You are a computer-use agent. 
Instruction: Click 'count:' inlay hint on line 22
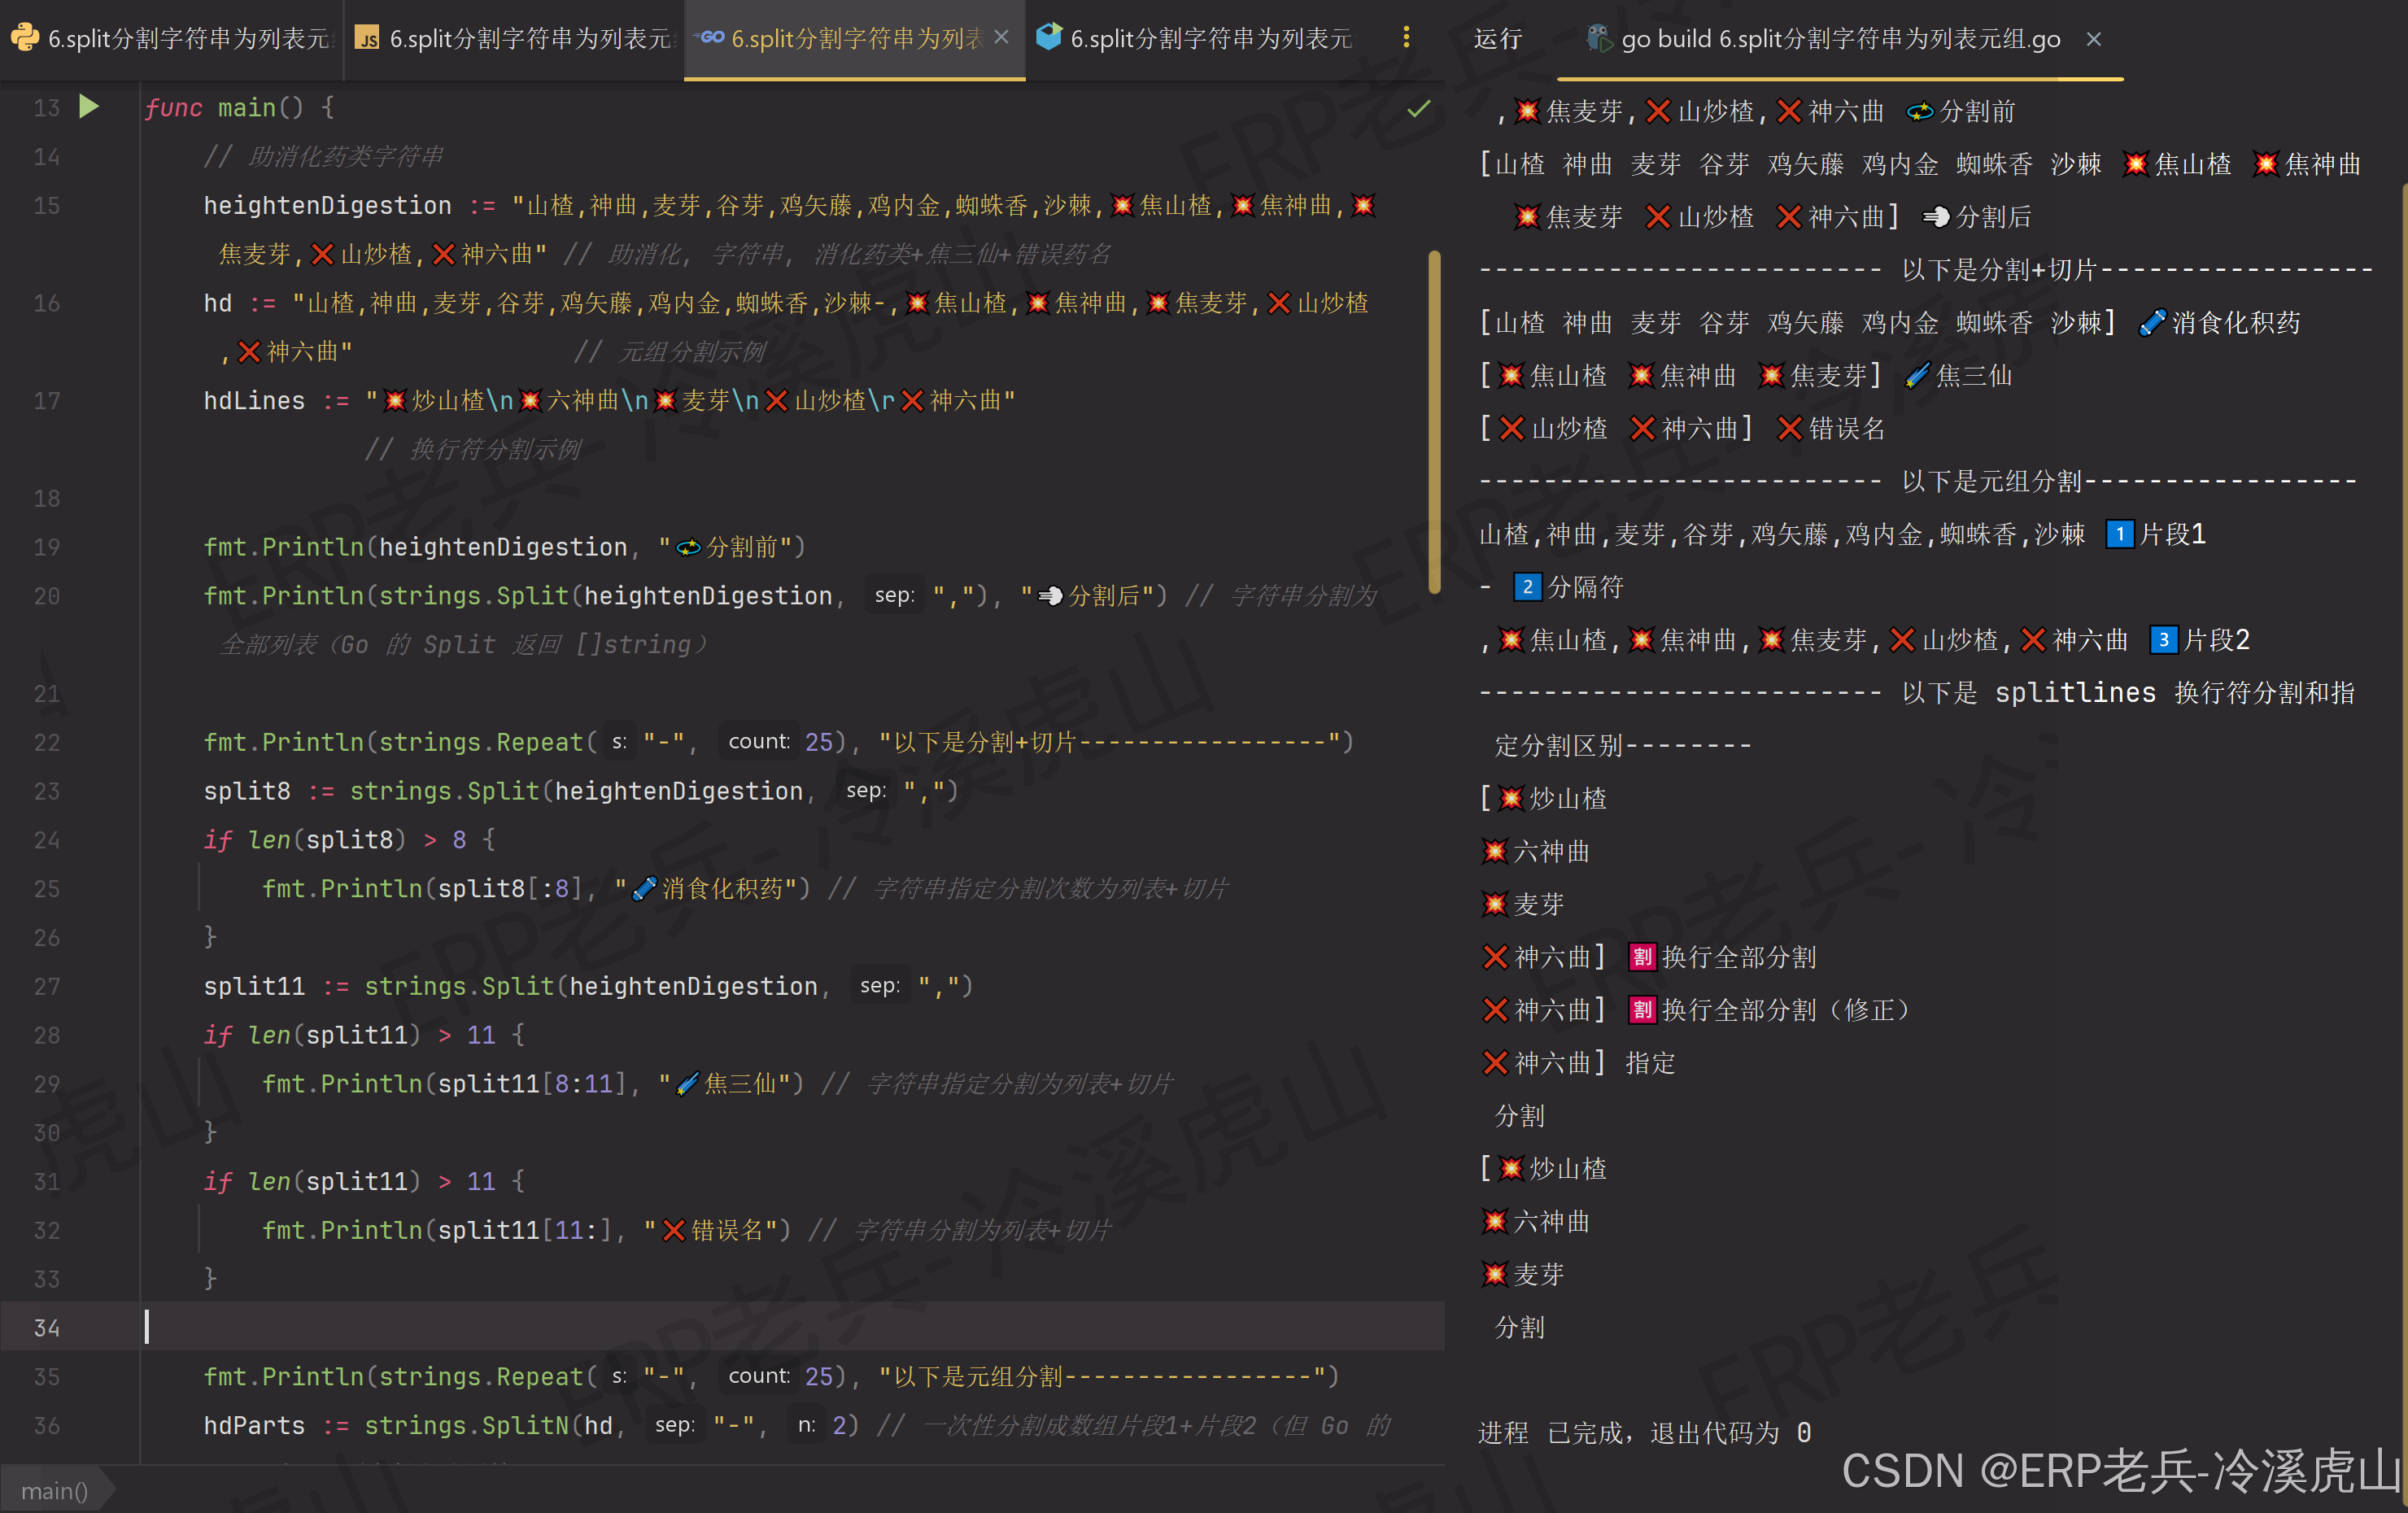click(x=759, y=741)
